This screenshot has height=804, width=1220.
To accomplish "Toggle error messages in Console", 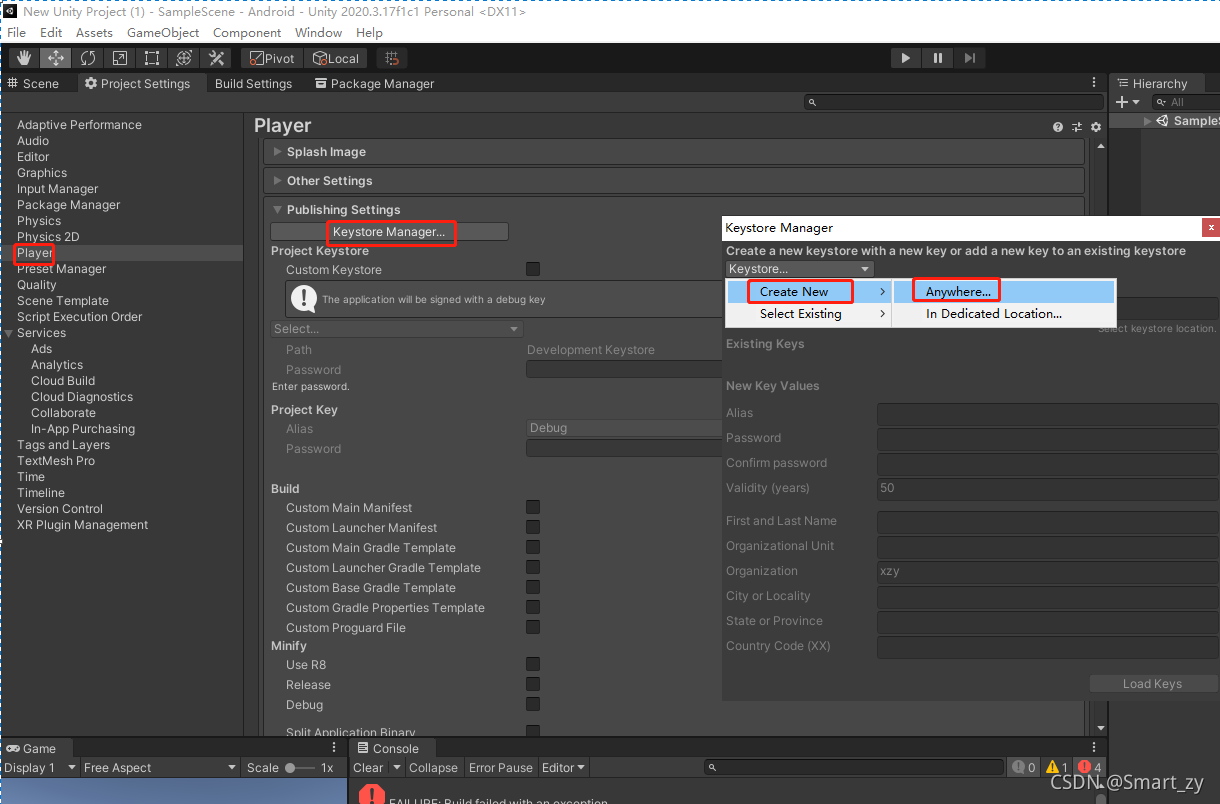I will pyautogui.click(x=1090, y=768).
